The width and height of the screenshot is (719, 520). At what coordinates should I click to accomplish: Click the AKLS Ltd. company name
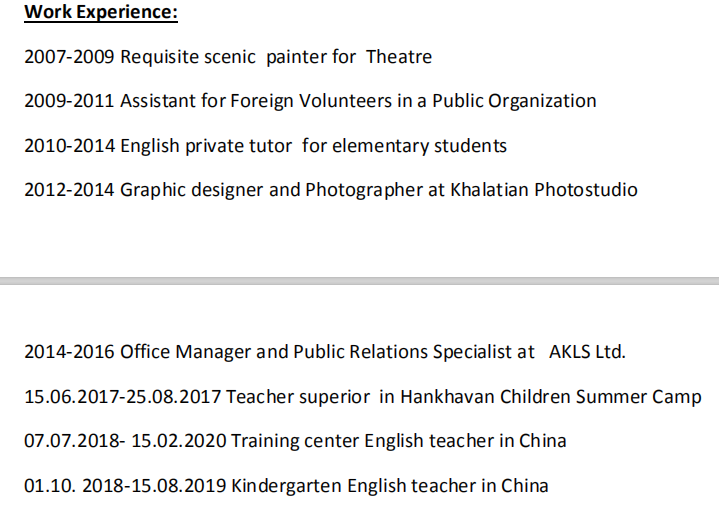[587, 352]
